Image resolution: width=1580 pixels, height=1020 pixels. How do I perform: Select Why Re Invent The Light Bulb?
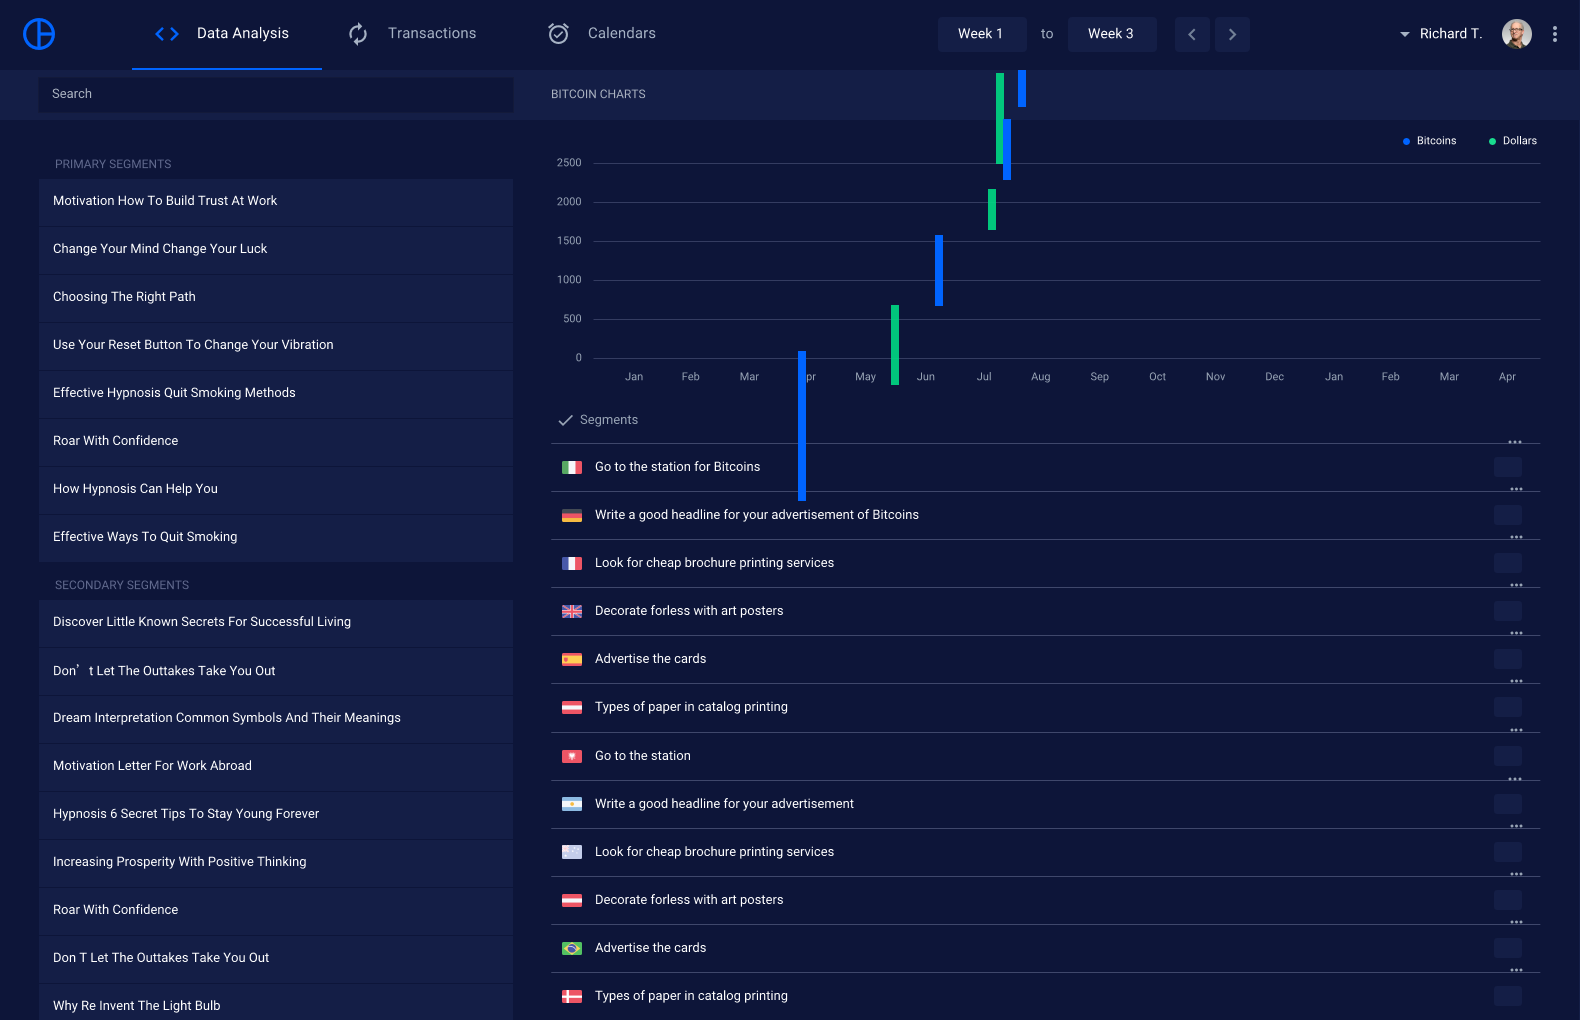276,1003
